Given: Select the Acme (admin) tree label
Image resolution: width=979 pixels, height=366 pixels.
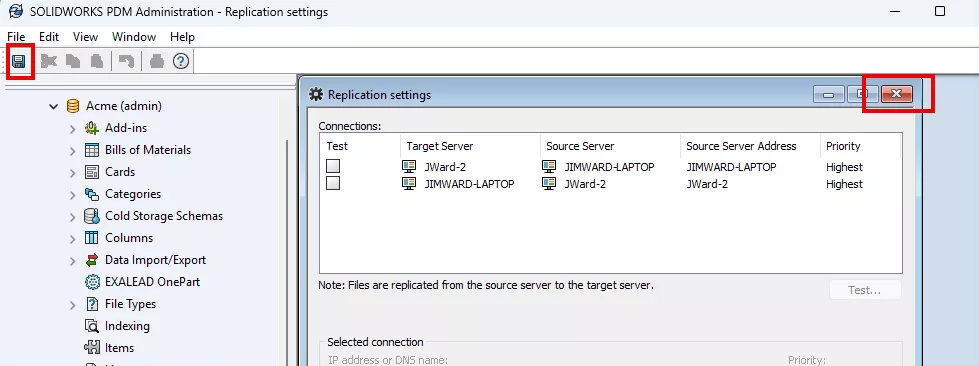Looking at the screenshot, I should point(124,106).
